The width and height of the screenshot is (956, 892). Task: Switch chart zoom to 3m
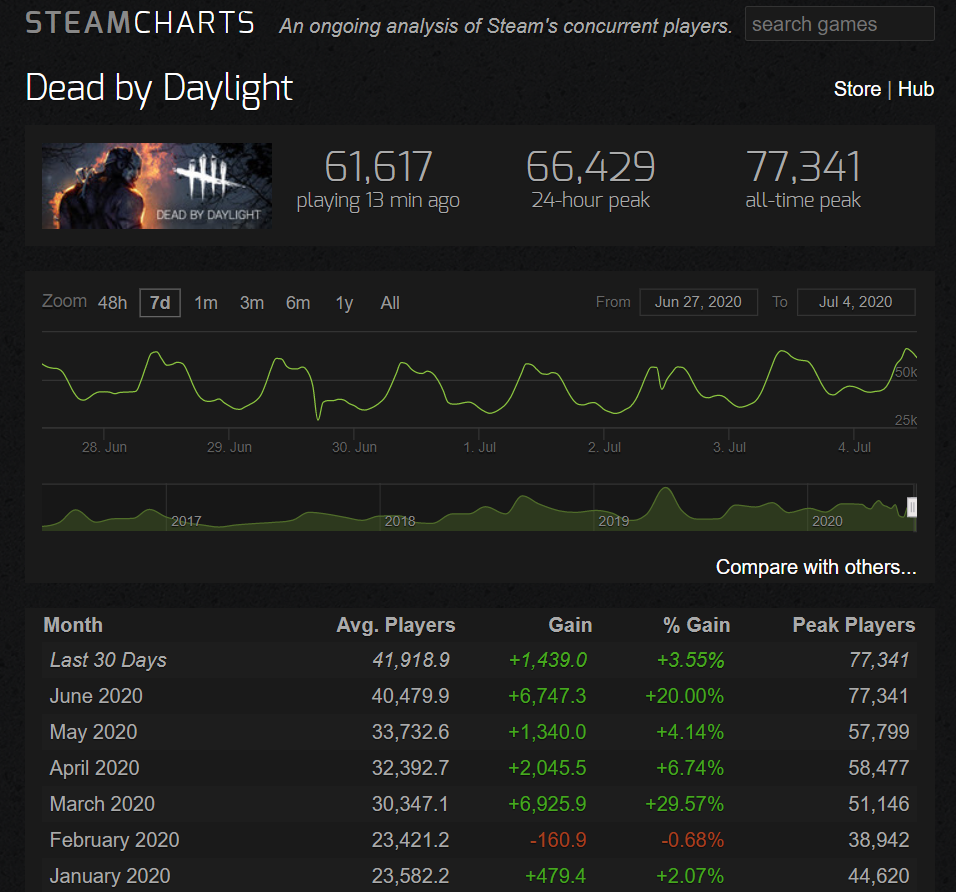[x=252, y=303]
